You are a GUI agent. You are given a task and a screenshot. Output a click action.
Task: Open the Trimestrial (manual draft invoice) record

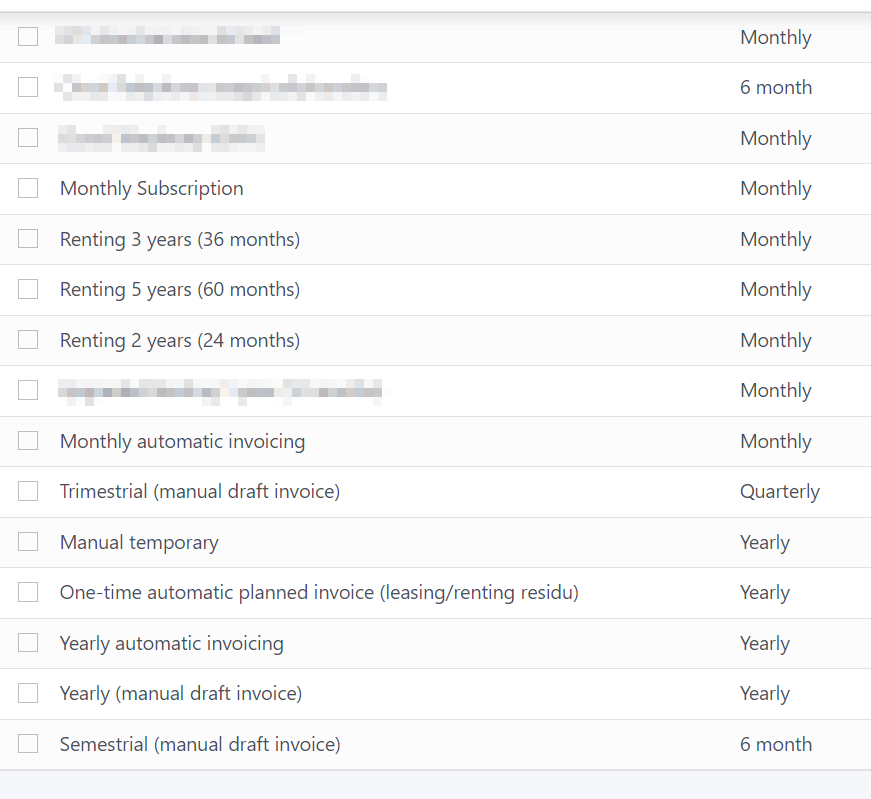point(200,491)
